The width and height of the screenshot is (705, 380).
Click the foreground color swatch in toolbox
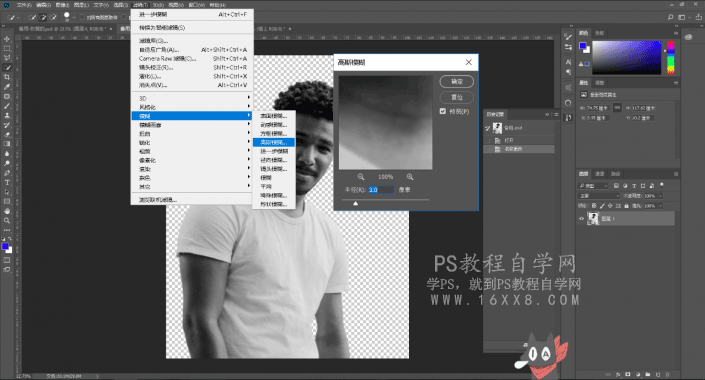[x=5, y=246]
